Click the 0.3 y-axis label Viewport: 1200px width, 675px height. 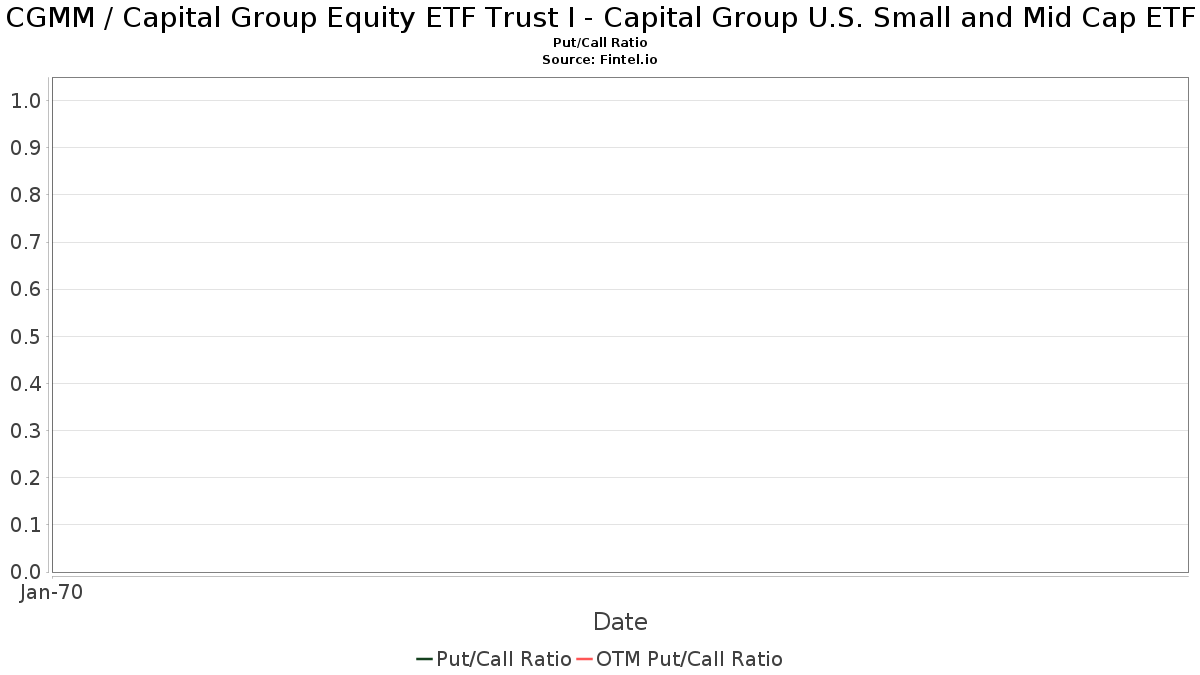25,430
